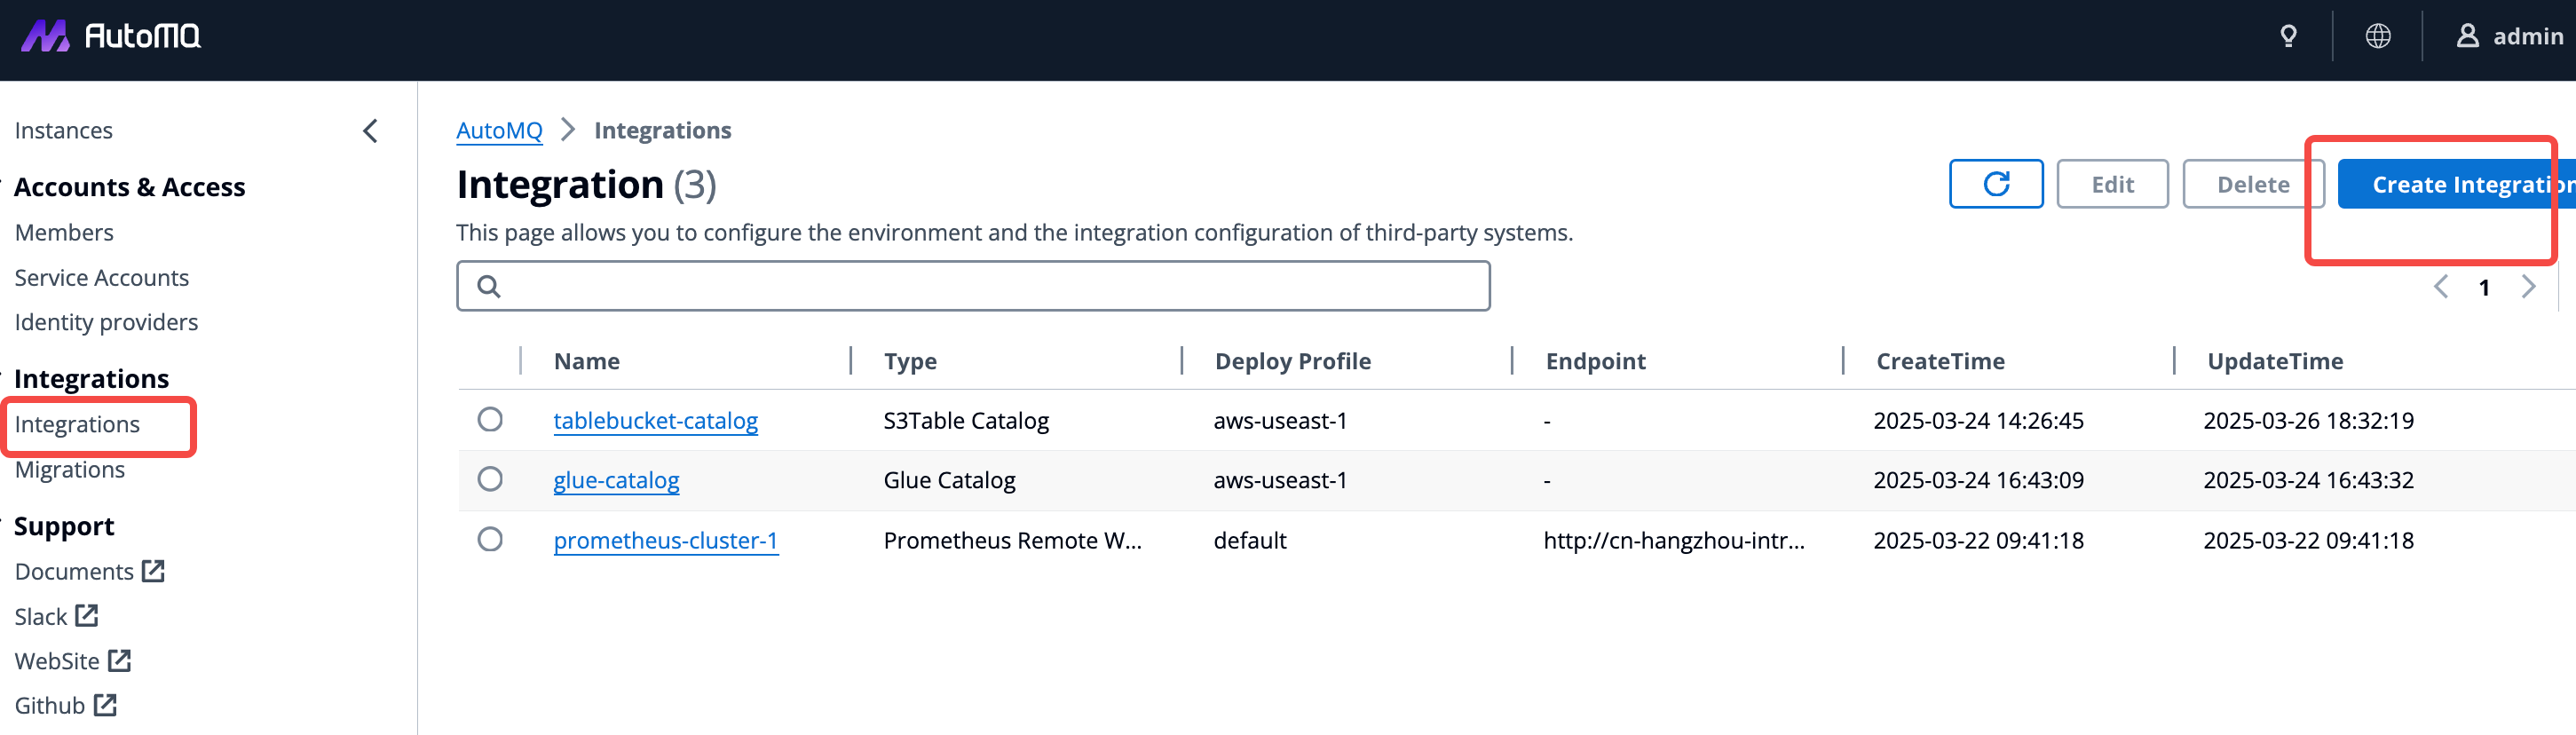Click the Deploy Profile column header
This screenshot has height=735, width=2576.
click(1292, 361)
